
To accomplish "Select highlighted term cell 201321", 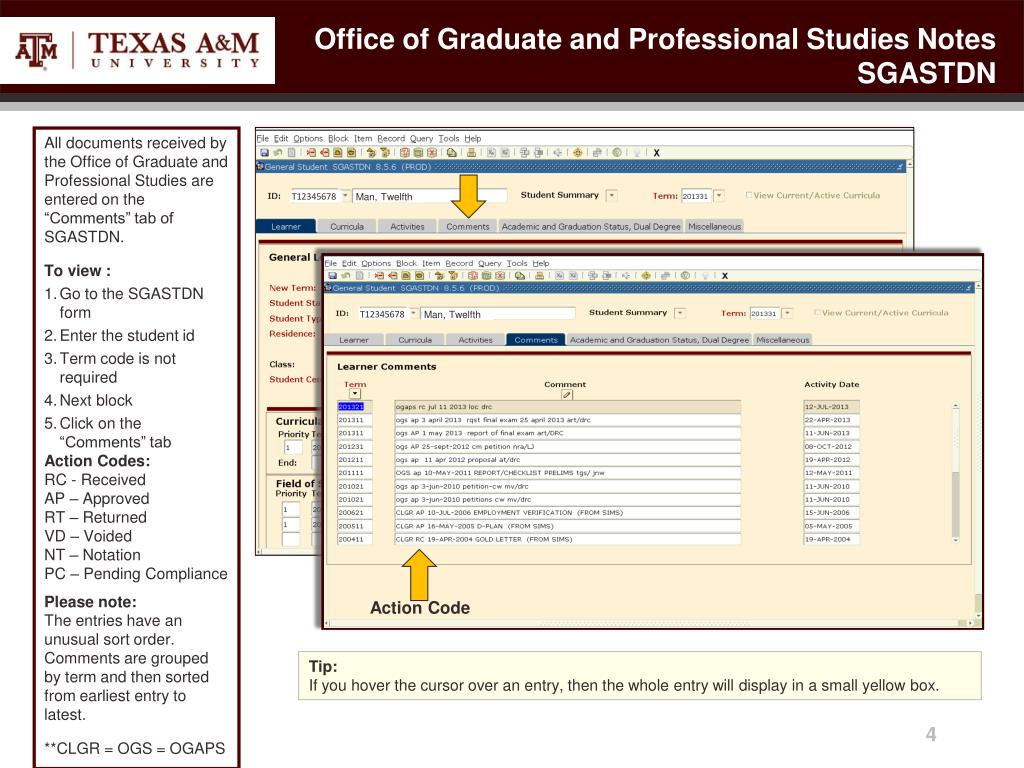I will tap(355, 407).
